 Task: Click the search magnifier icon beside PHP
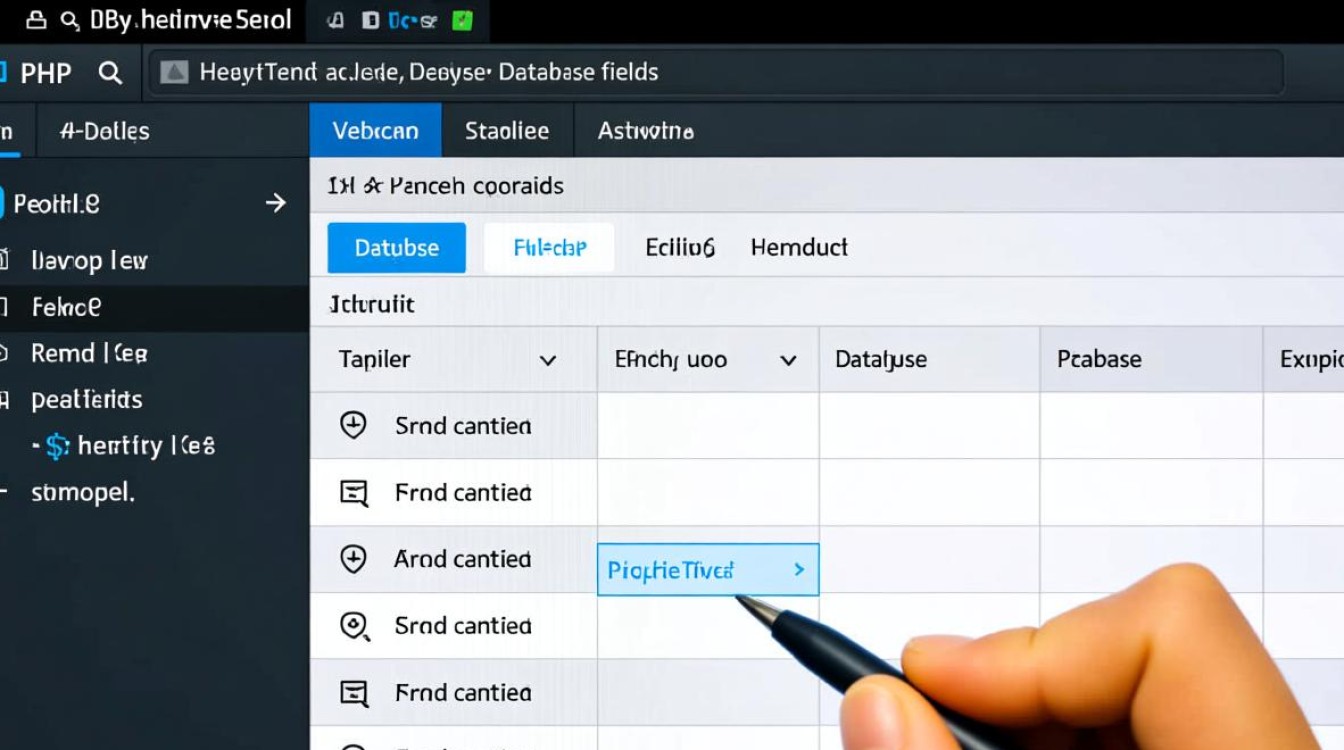point(110,73)
